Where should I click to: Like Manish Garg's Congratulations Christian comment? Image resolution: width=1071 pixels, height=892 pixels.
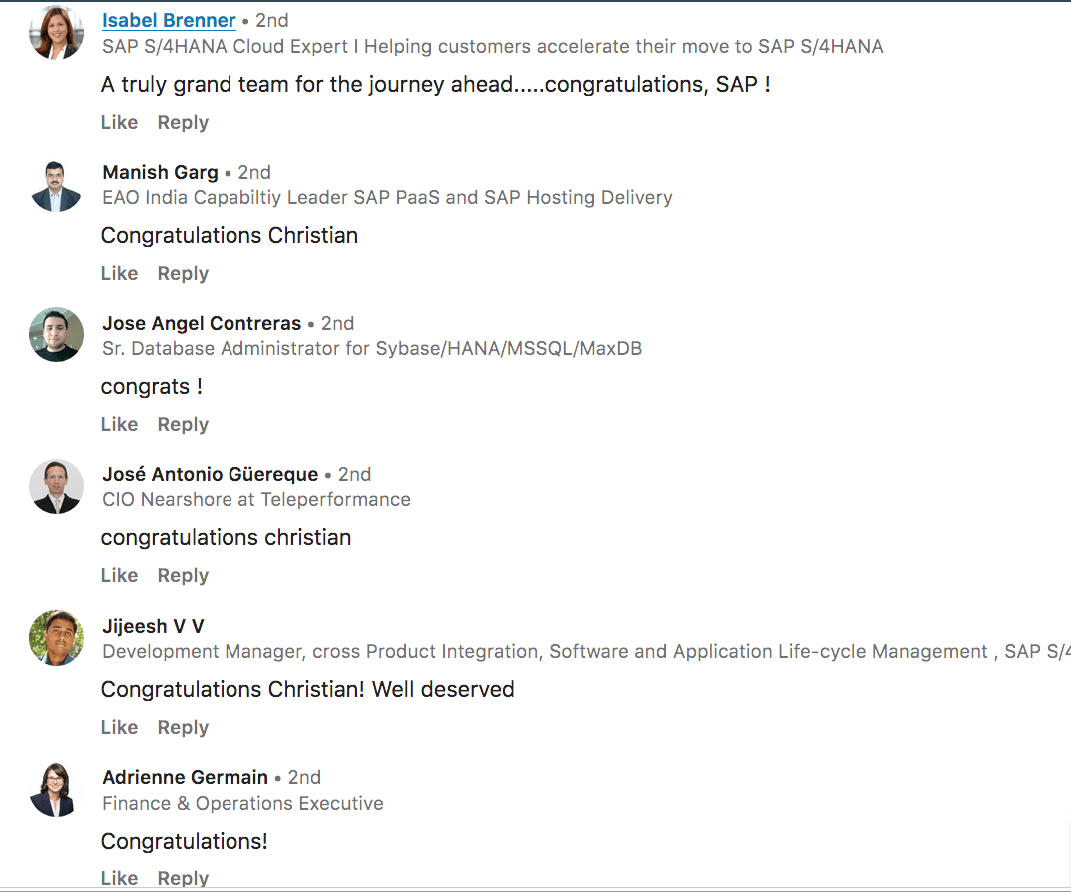coord(120,273)
